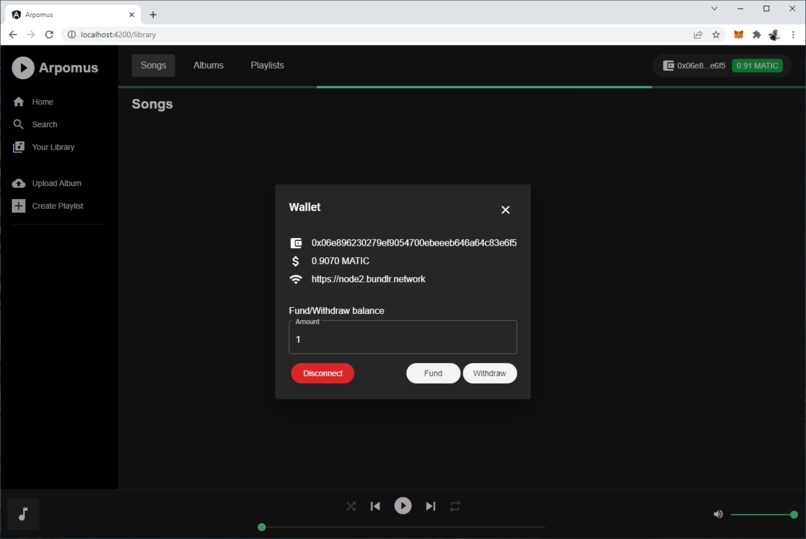Screen dimensions: 806x539
Task: Click the dollar sign balance icon
Action: tap(296, 261)
